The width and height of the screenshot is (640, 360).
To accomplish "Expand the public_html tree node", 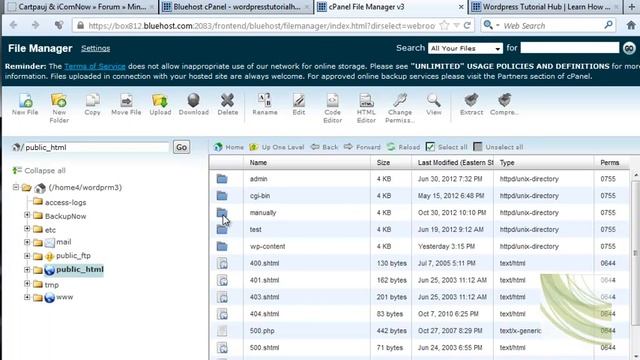I will pos(27,269).
